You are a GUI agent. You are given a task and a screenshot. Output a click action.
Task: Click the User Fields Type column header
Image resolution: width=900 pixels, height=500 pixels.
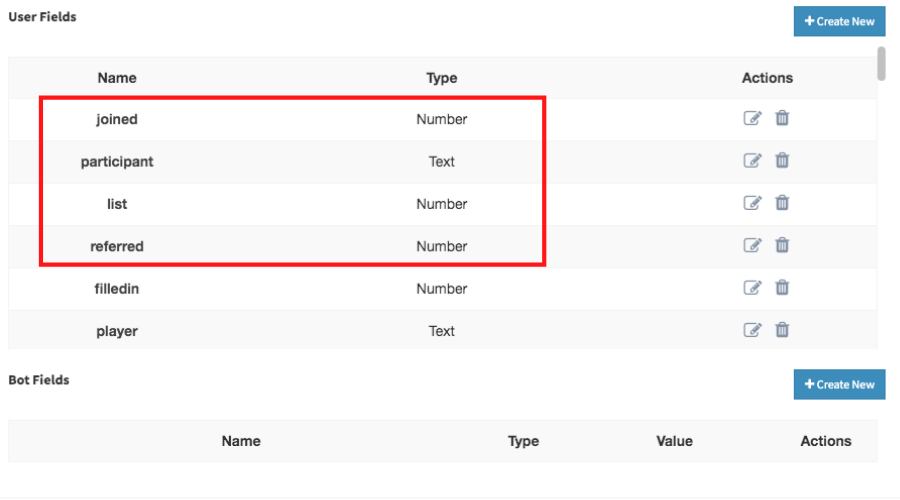tap(441, 78)
